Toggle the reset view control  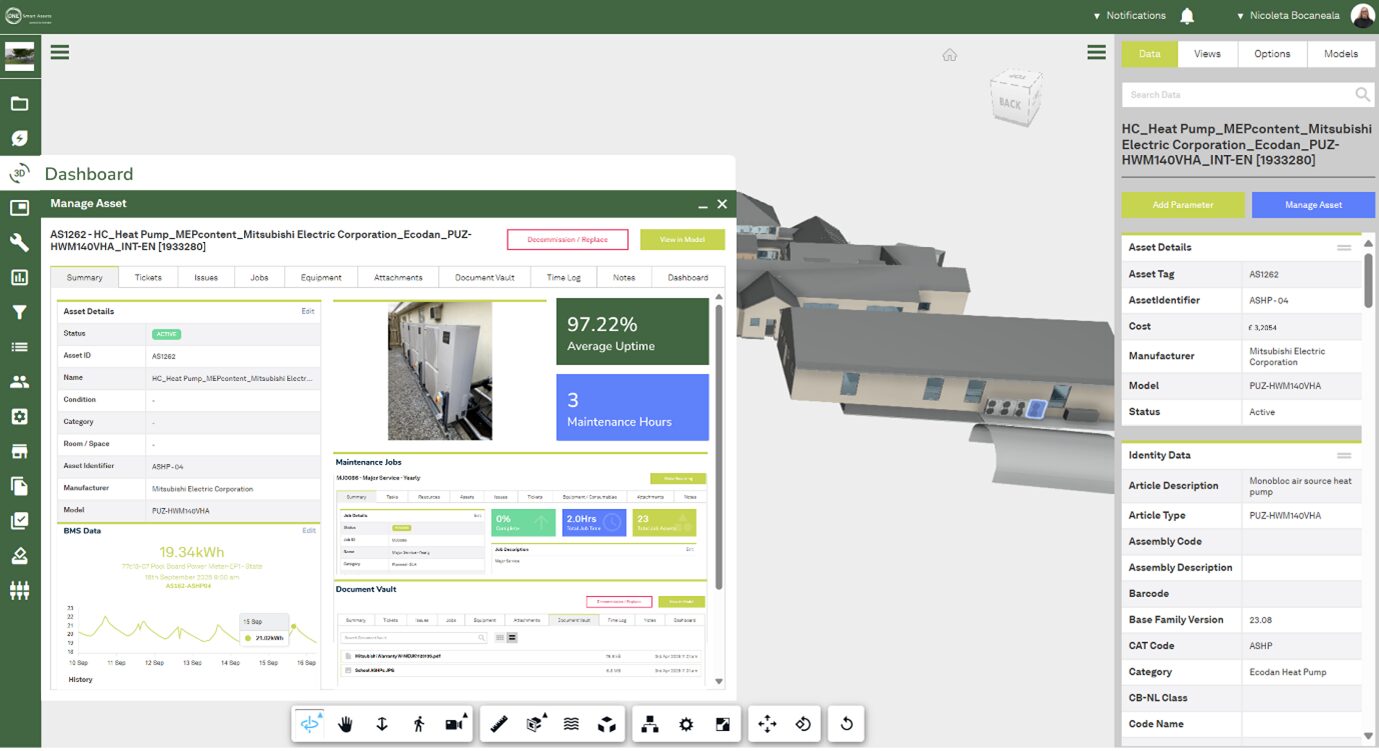pos(845,723)
